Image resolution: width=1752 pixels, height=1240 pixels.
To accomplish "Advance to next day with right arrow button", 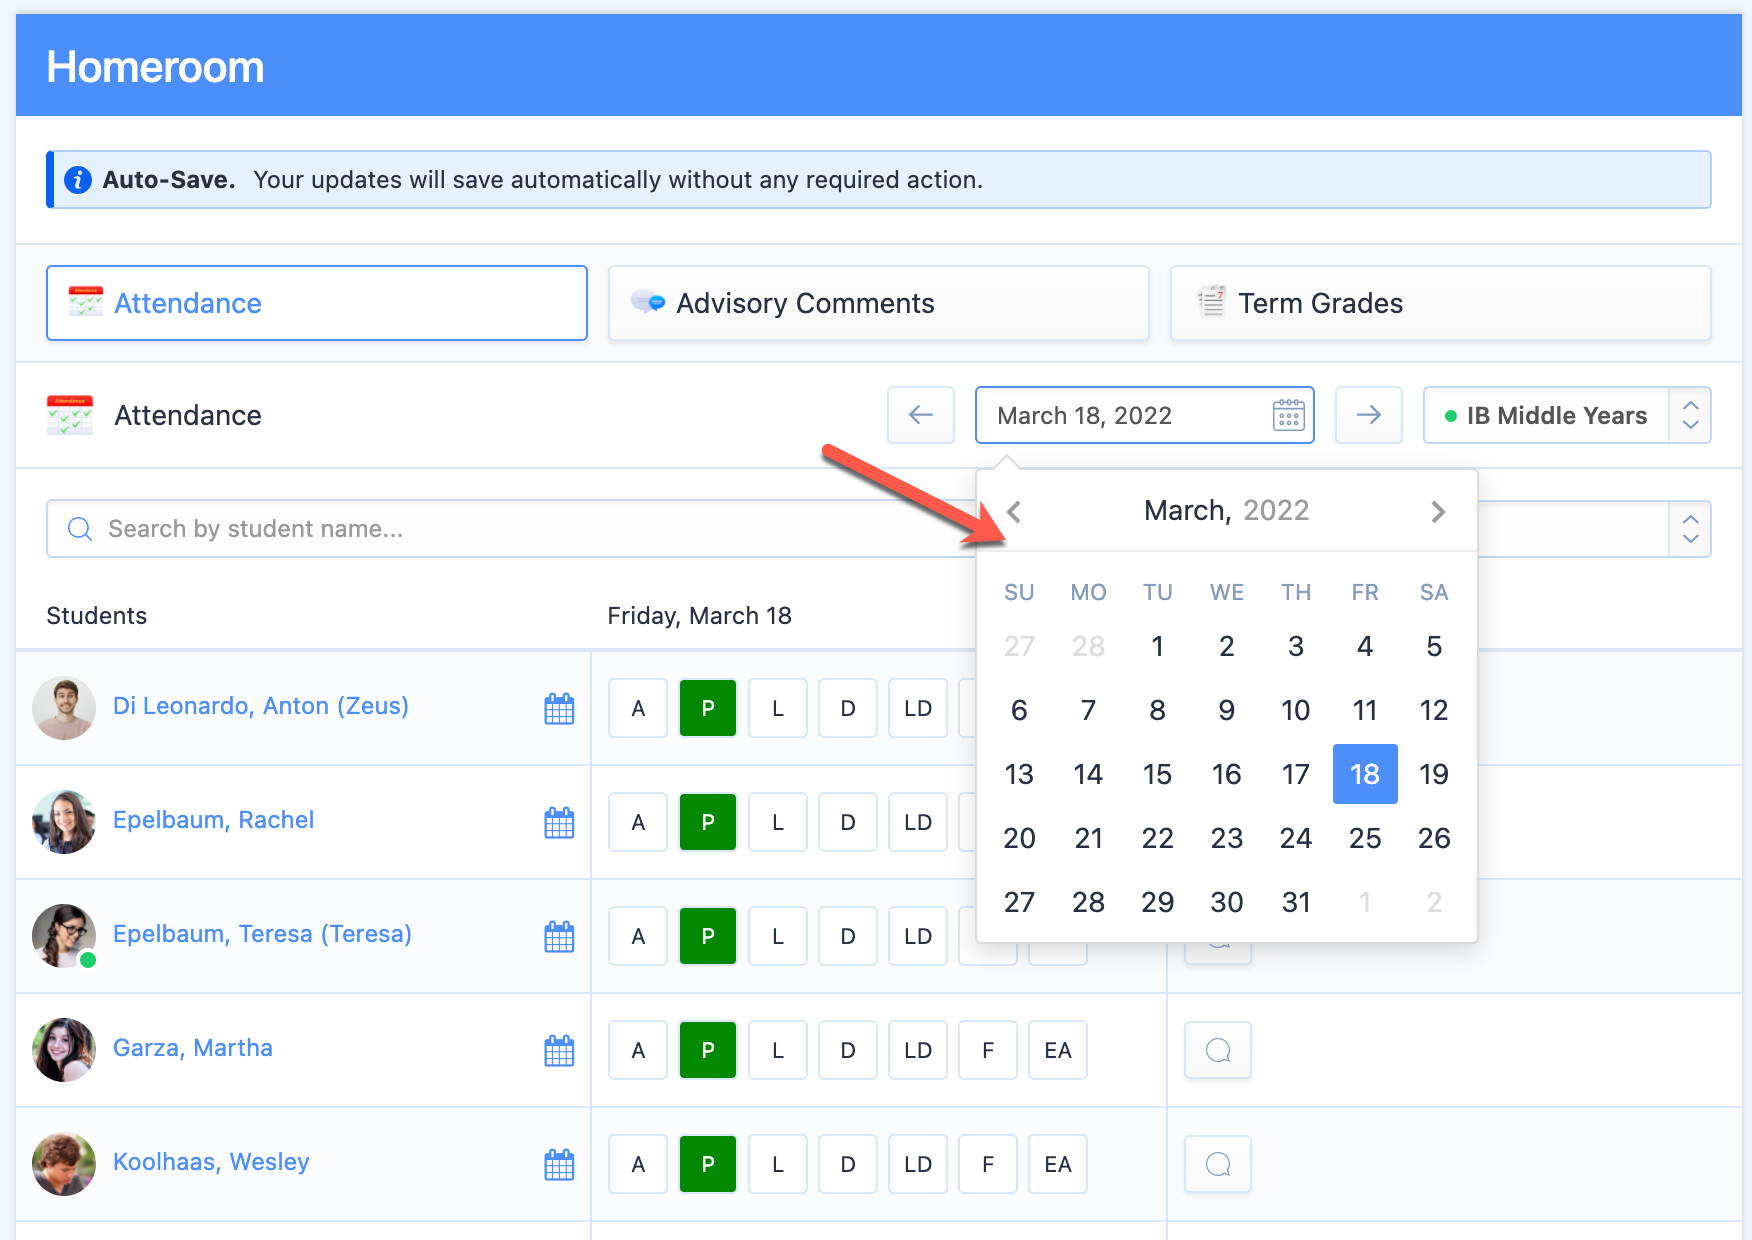I will (1368, 415).
